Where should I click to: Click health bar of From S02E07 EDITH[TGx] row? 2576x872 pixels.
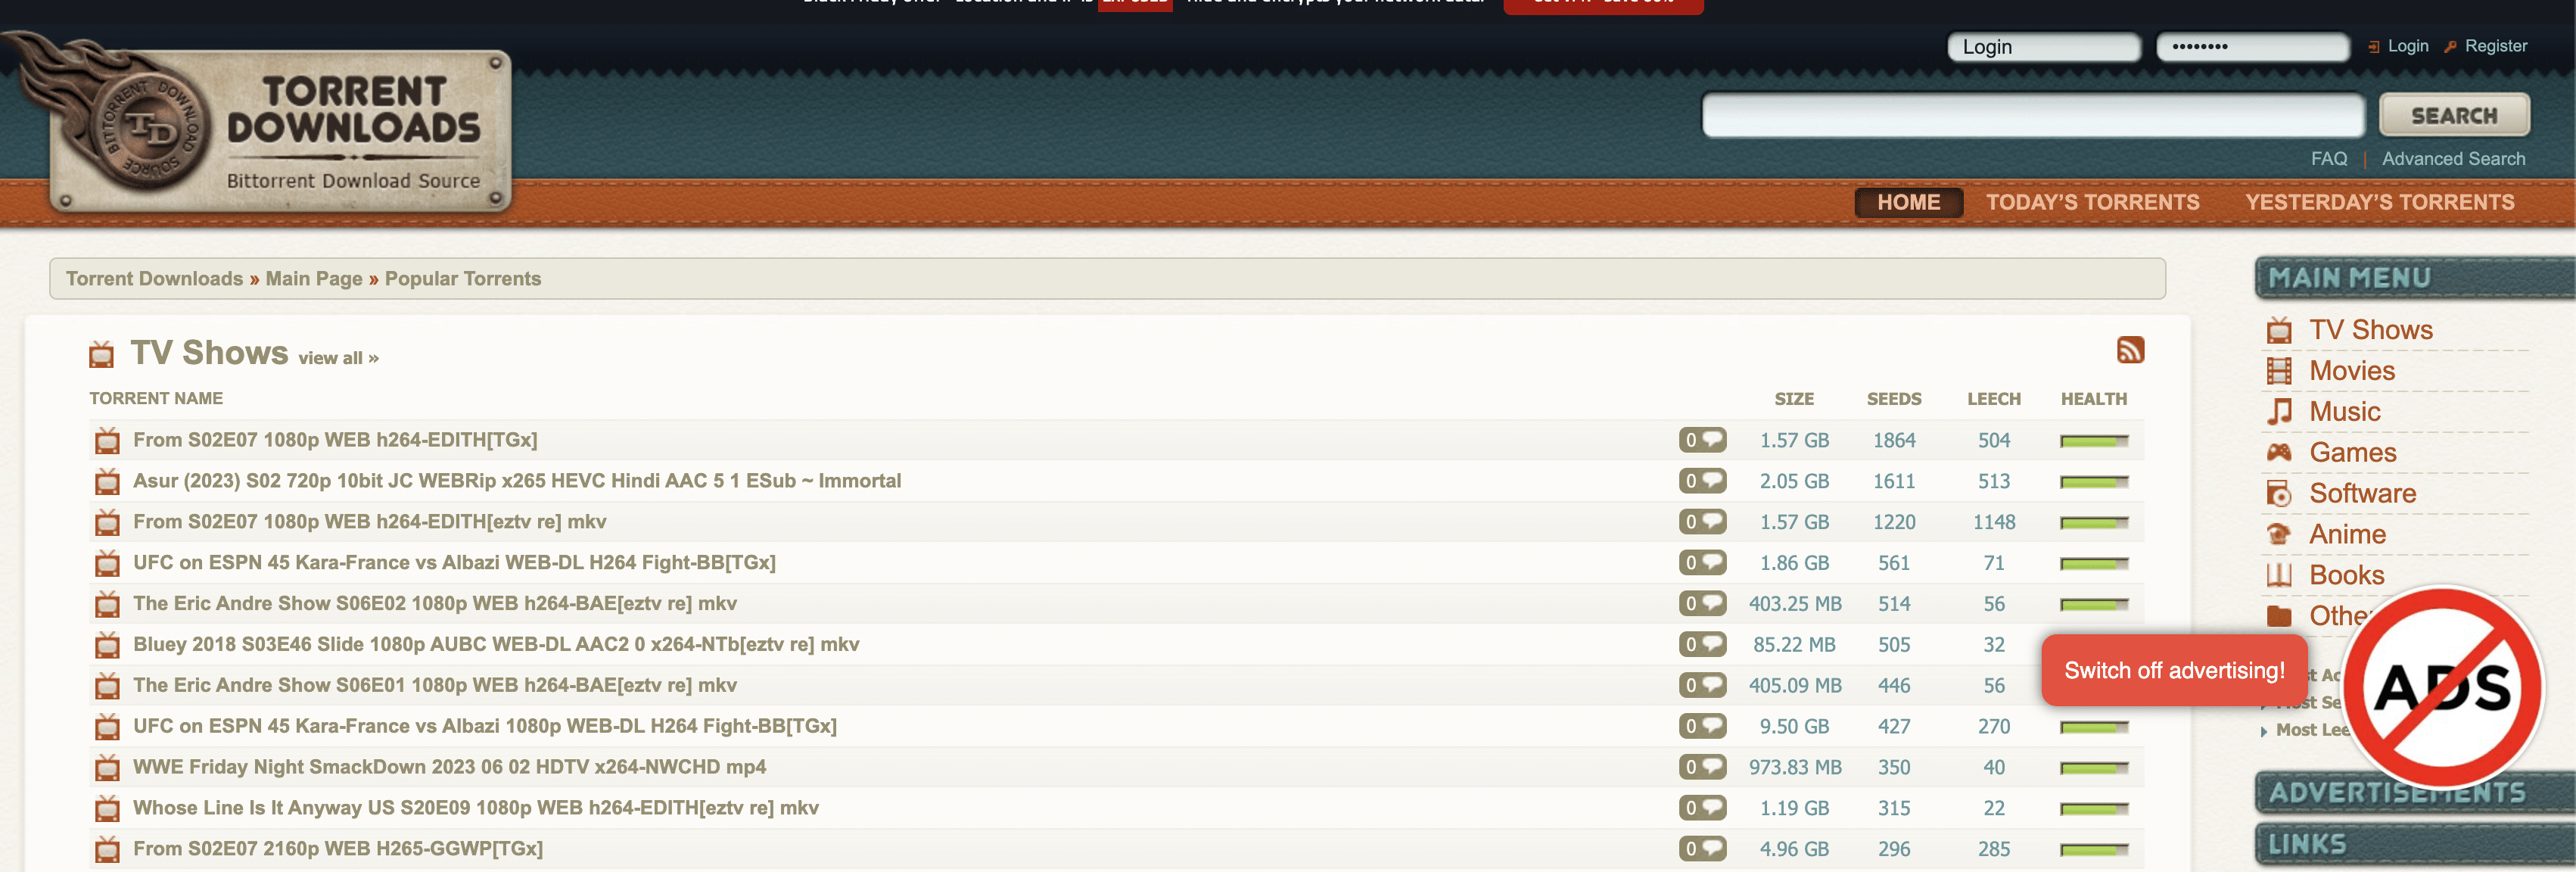[2093, 441]
